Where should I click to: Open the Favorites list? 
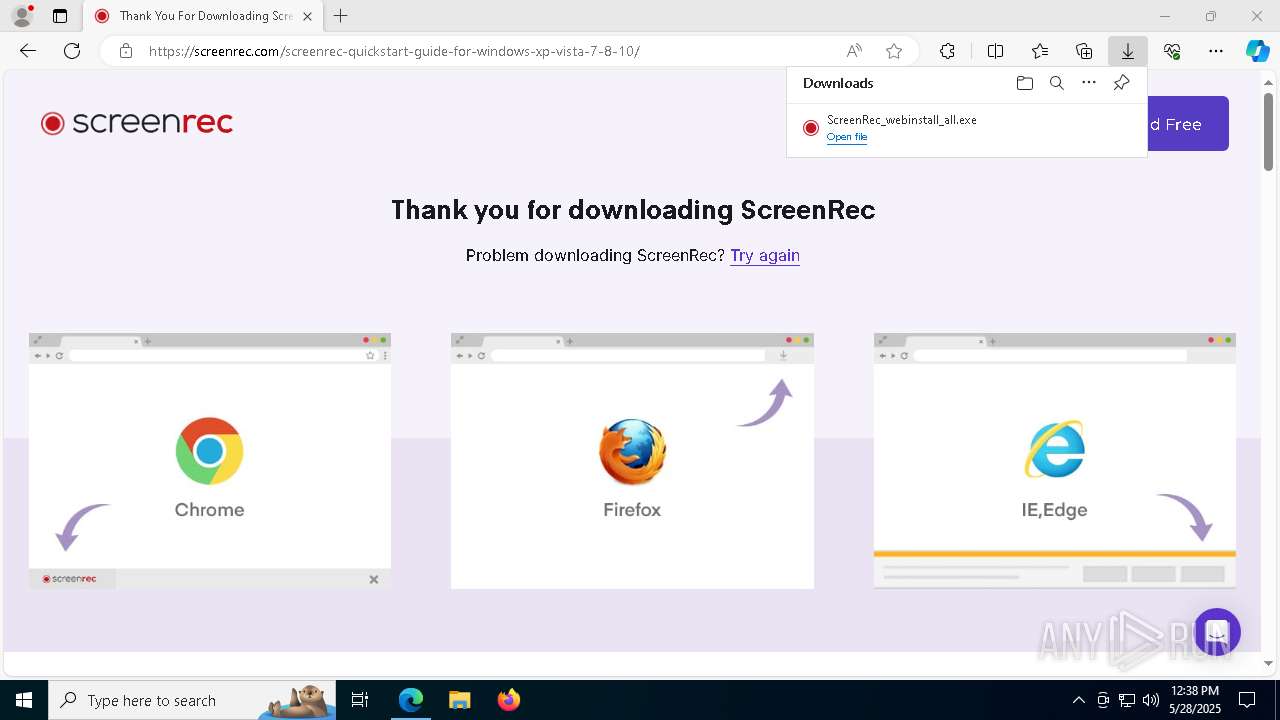point(1040,51)
